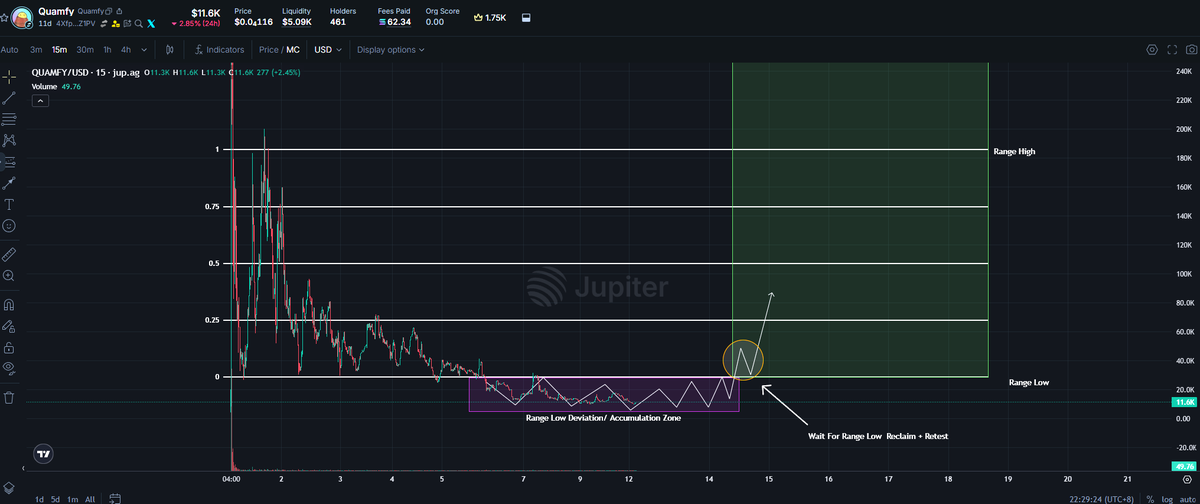Toggle stay in drawing mode
The image size is (1200, 504).
pyautogui.click(x=9, y=326)
